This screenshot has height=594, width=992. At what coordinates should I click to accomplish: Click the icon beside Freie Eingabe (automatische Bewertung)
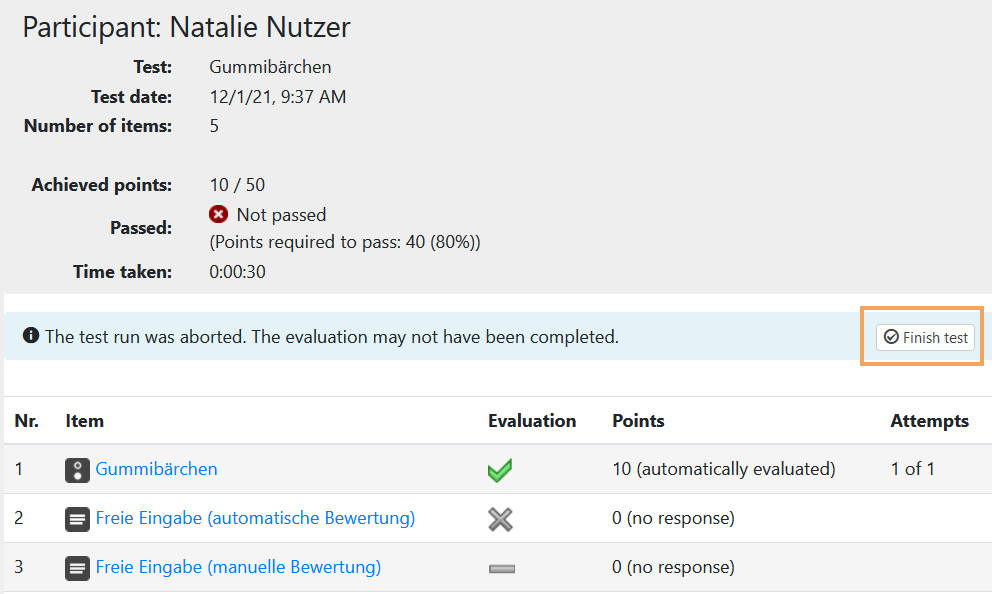coord(78,519)
